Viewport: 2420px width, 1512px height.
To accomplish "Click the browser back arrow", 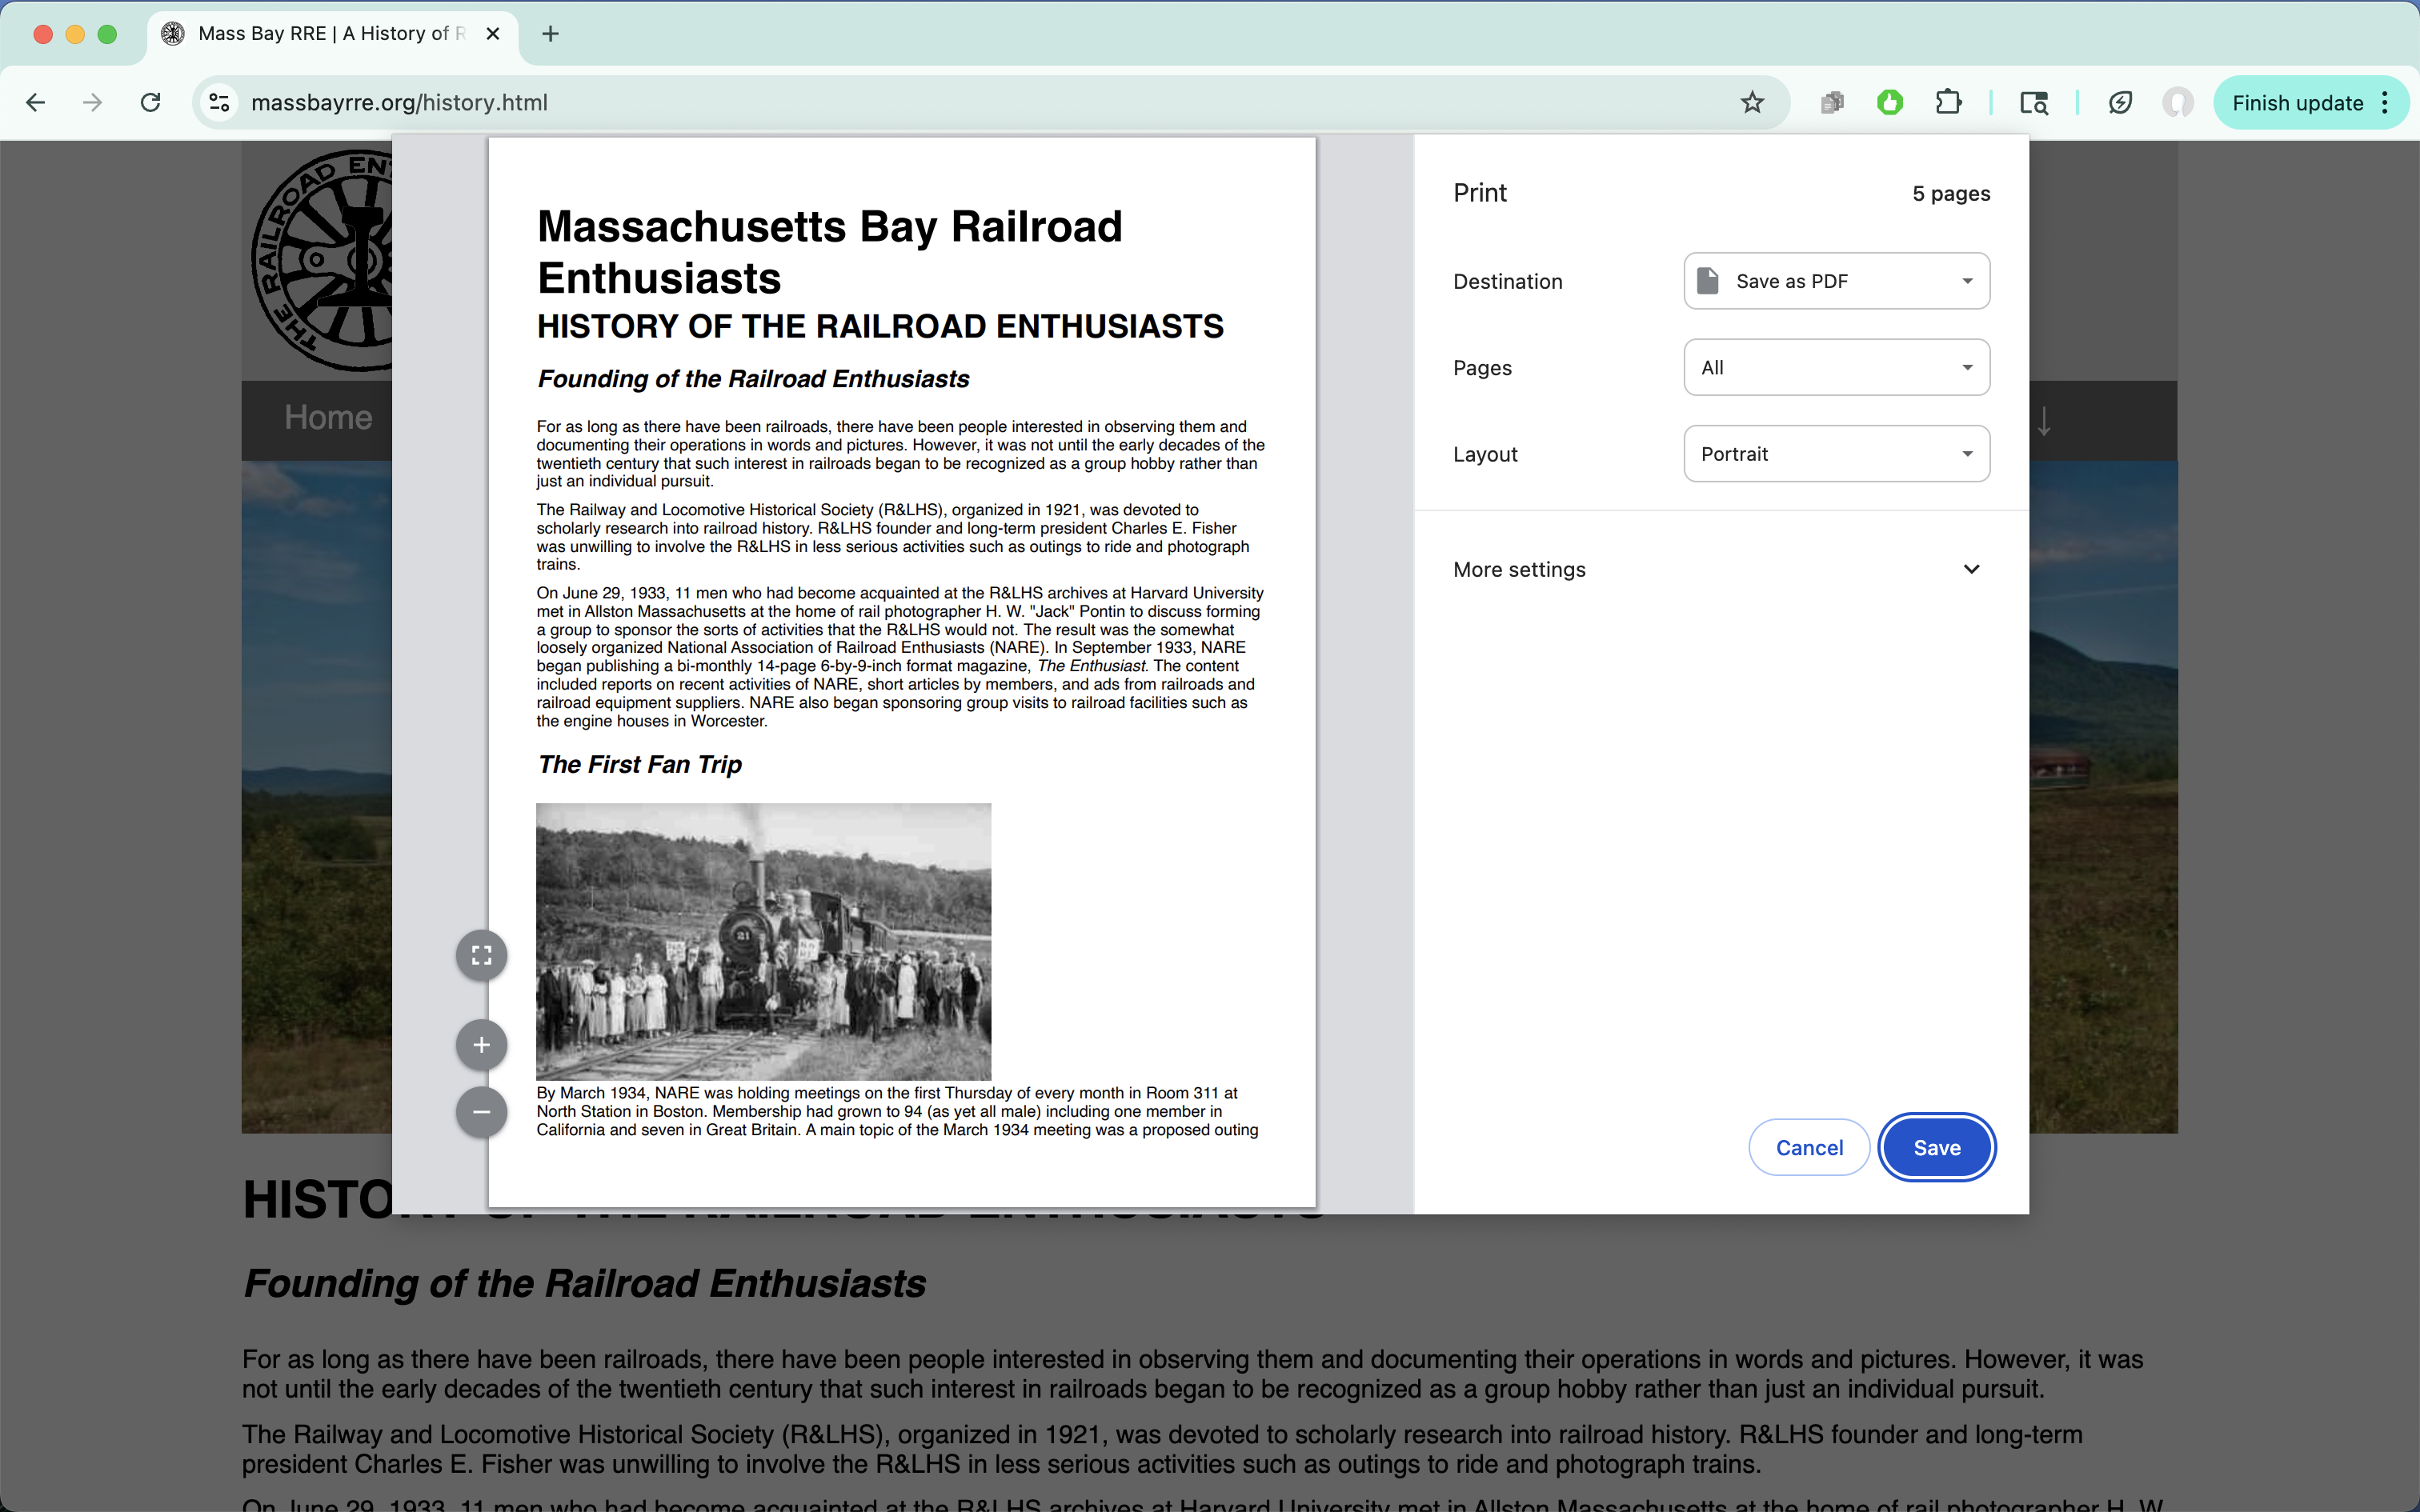I will coord(36,102).
